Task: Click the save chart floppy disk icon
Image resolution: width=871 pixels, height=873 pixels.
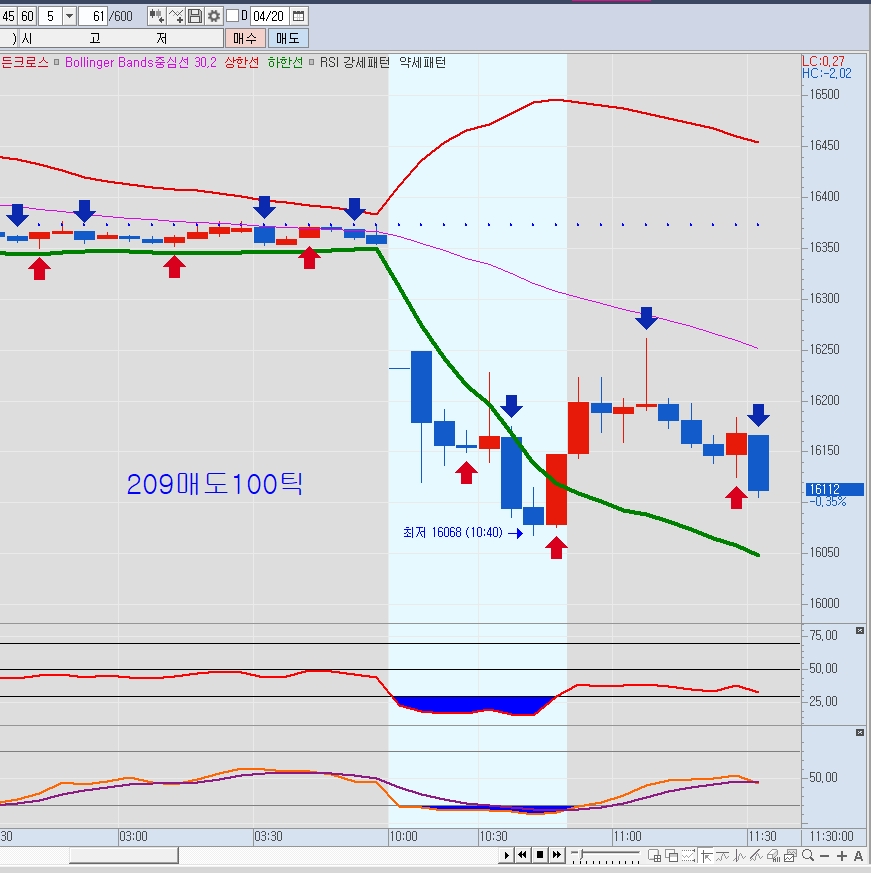Action: [x=195, y=16]
